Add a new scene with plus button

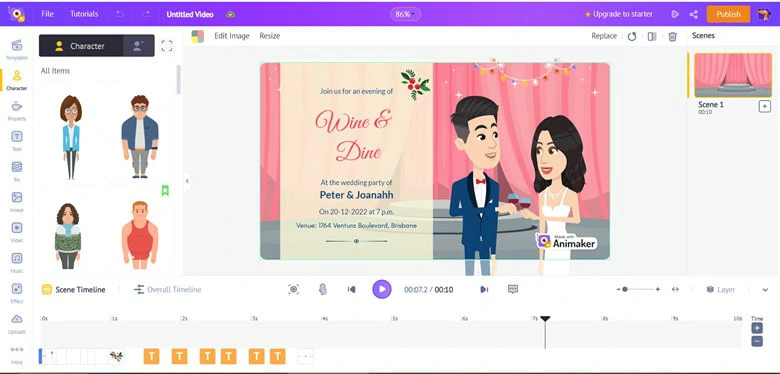pos(765,106)
